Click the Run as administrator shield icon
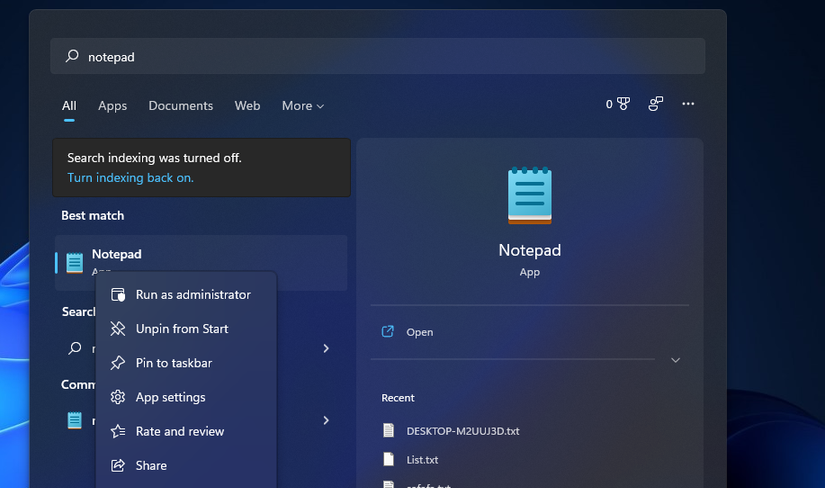Image resolution: width=825 pixels, height=488 pixels. 118,295
